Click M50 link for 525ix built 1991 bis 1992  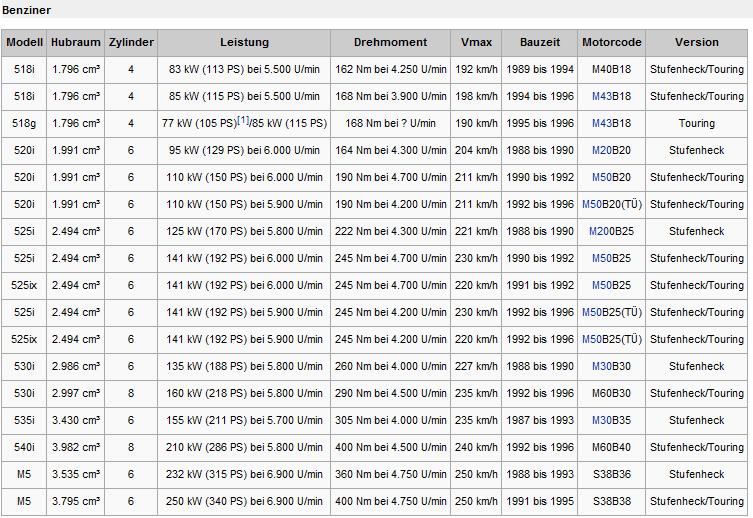tap(601, 285)
